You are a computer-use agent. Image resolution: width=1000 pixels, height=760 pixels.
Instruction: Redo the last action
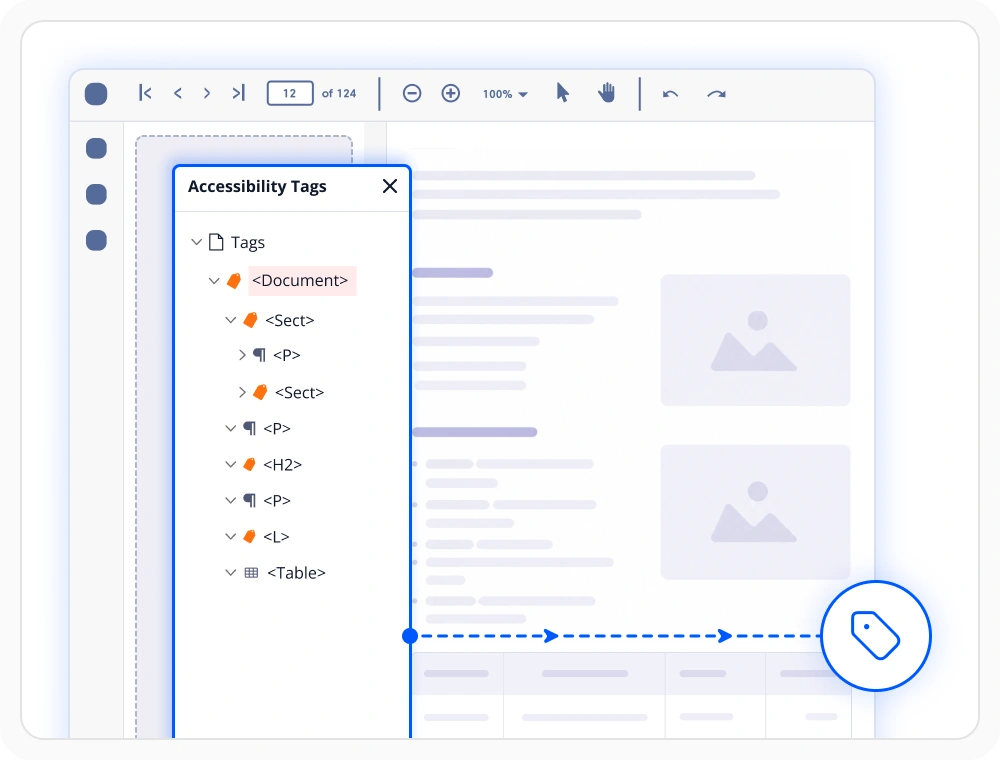(x=716, y=94)
